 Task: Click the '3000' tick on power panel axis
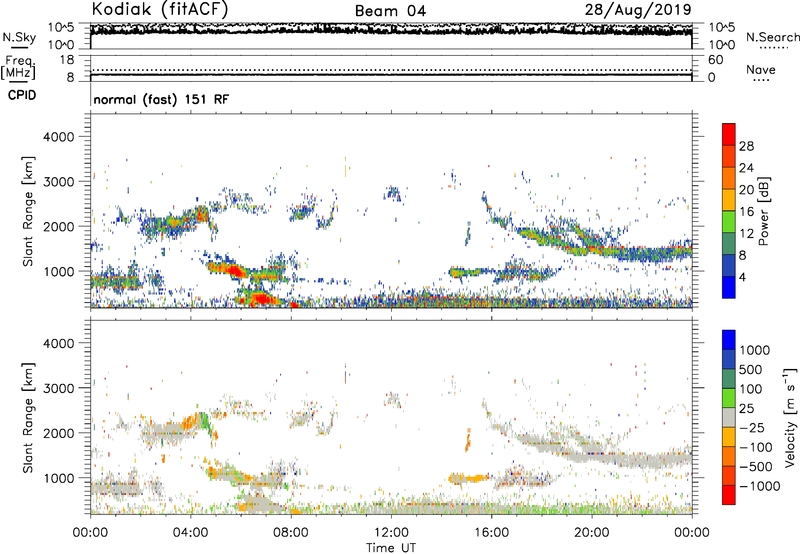pos(58,182)
